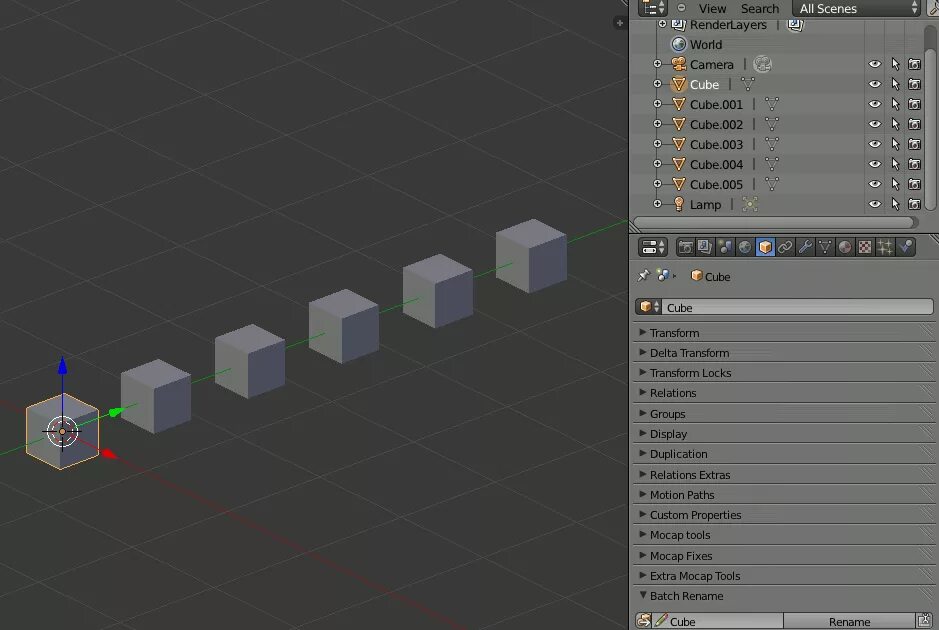Screen dimensions: 939x630
Task: Click the mesh data icon beside Cube.001
Action: tap(772, 104)
